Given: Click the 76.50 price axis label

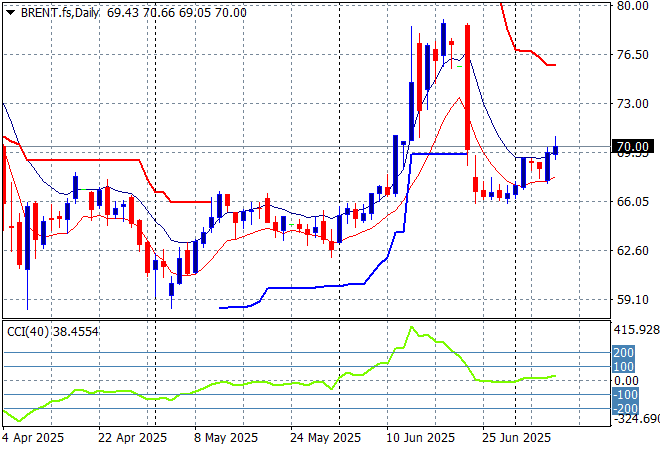Looking at the screenshot, I should coord(633,55).
